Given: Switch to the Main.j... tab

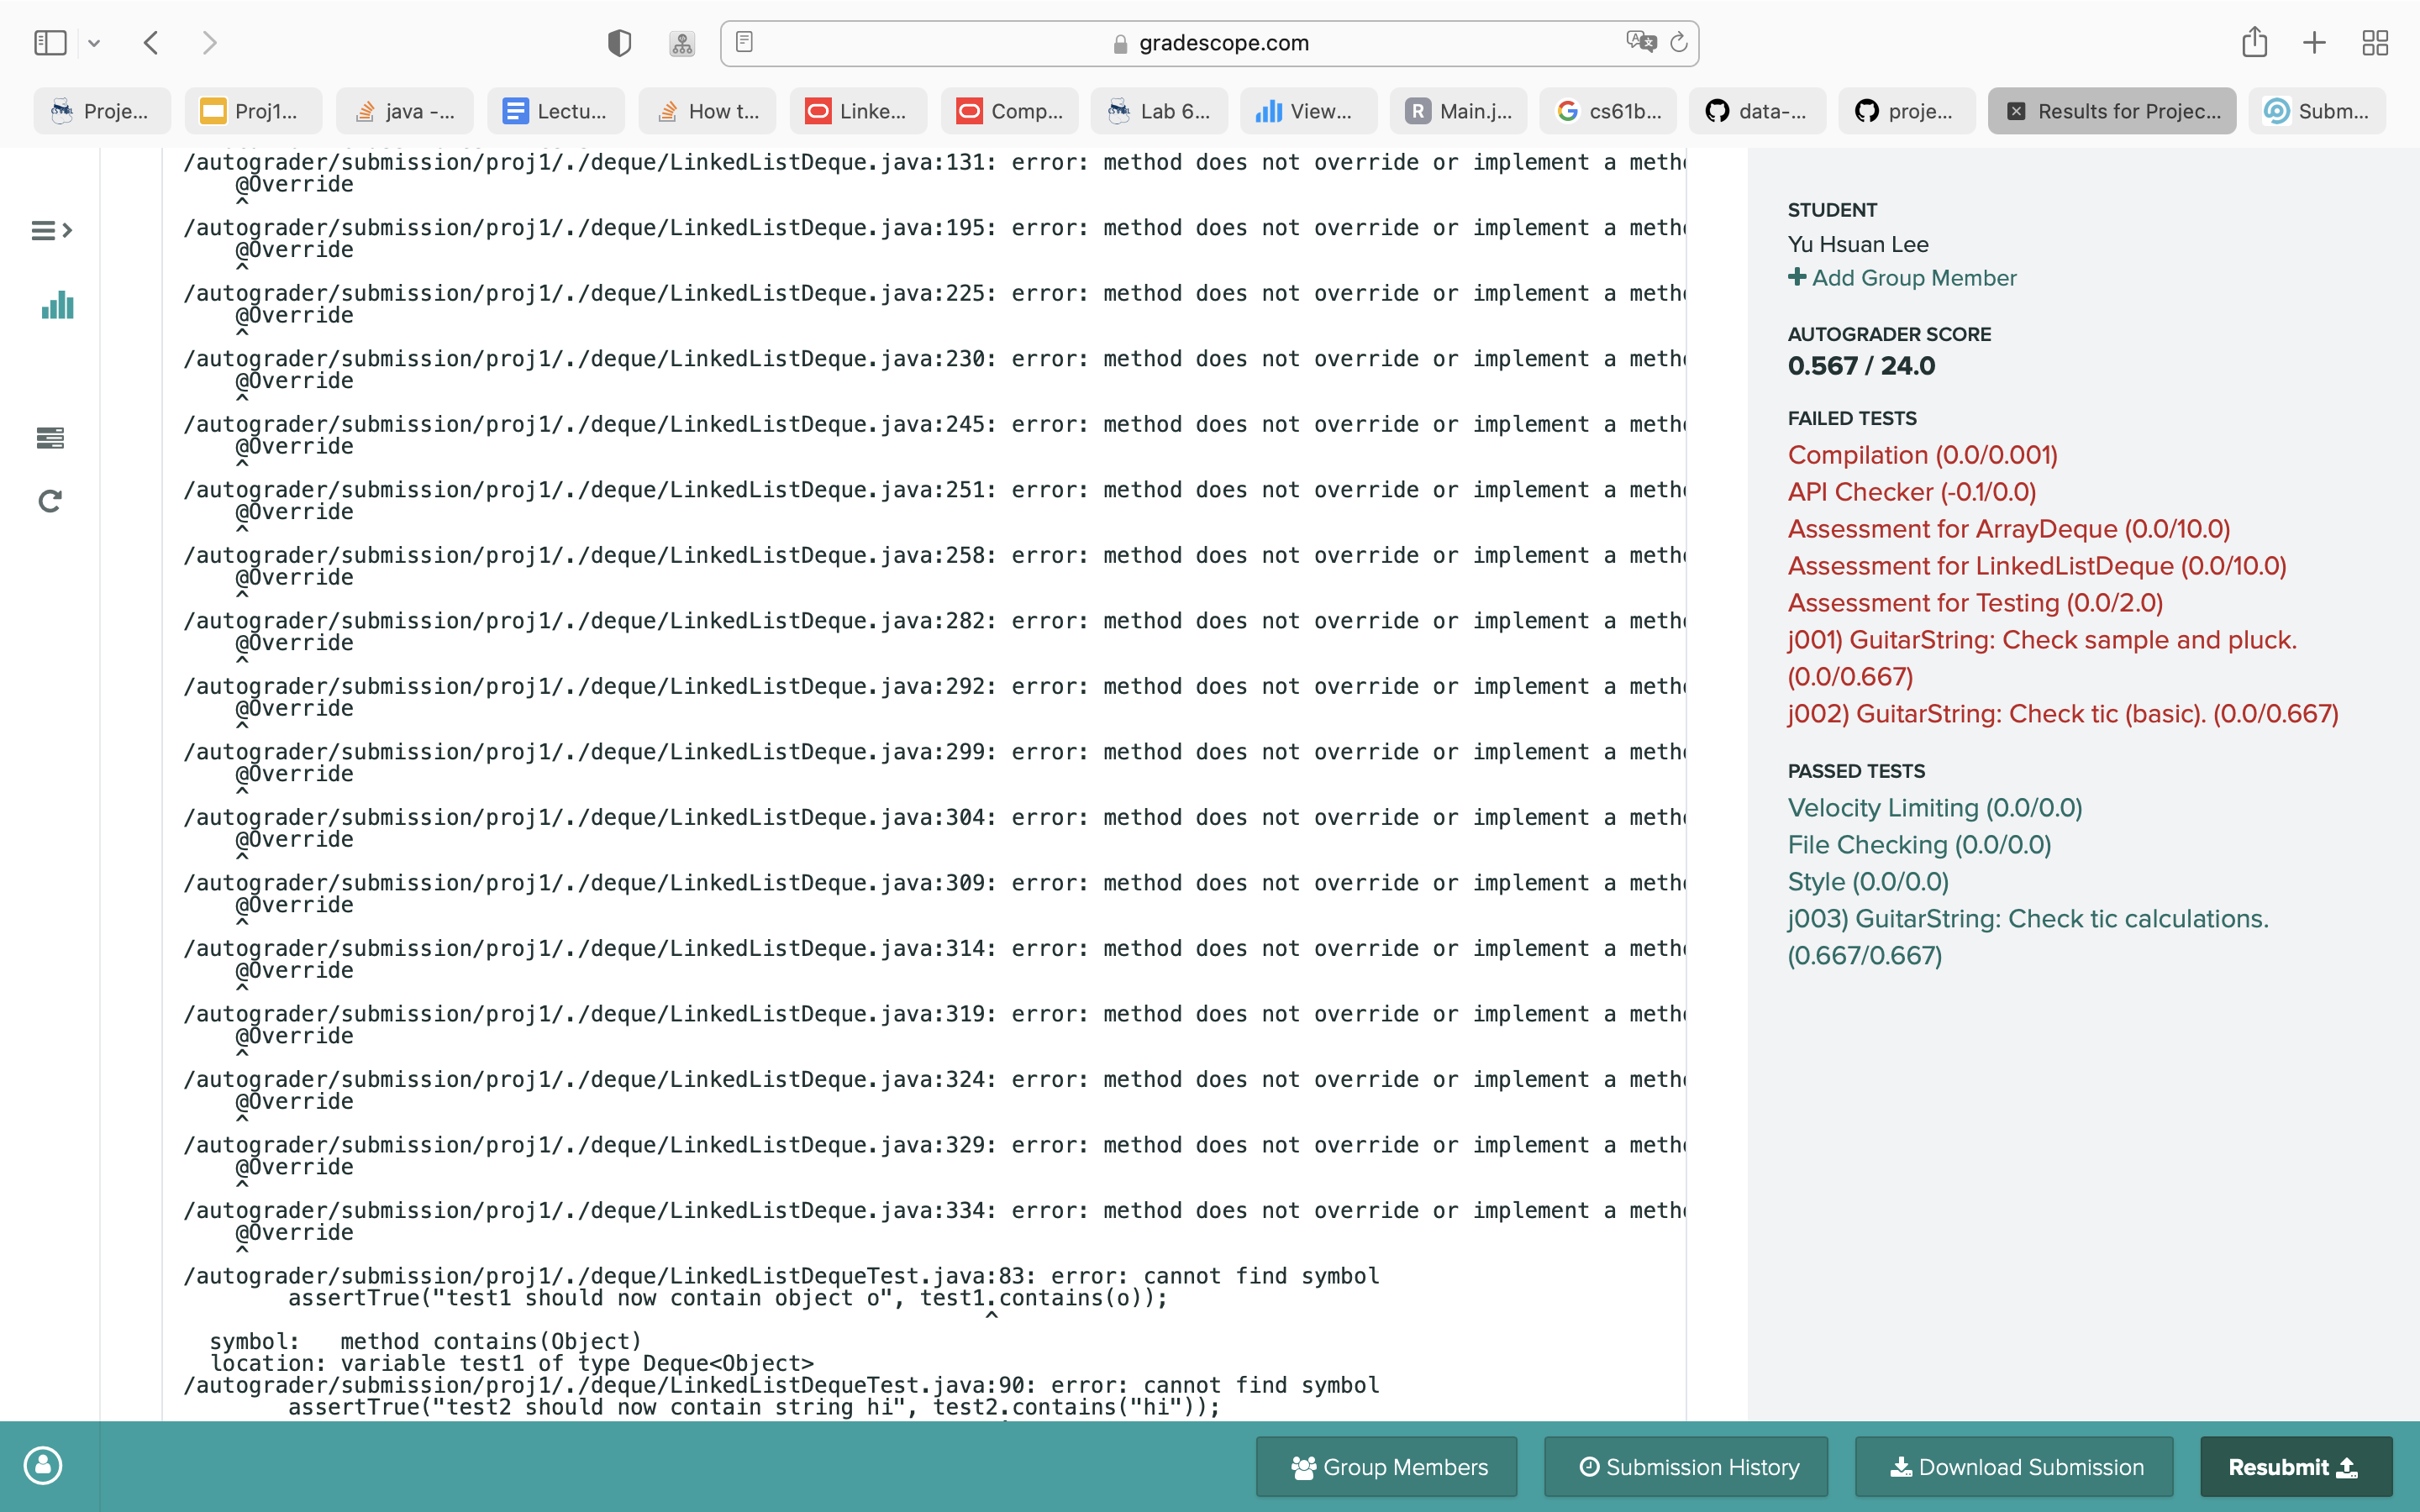Looking at the screenshot, I should pos(1458,111).
